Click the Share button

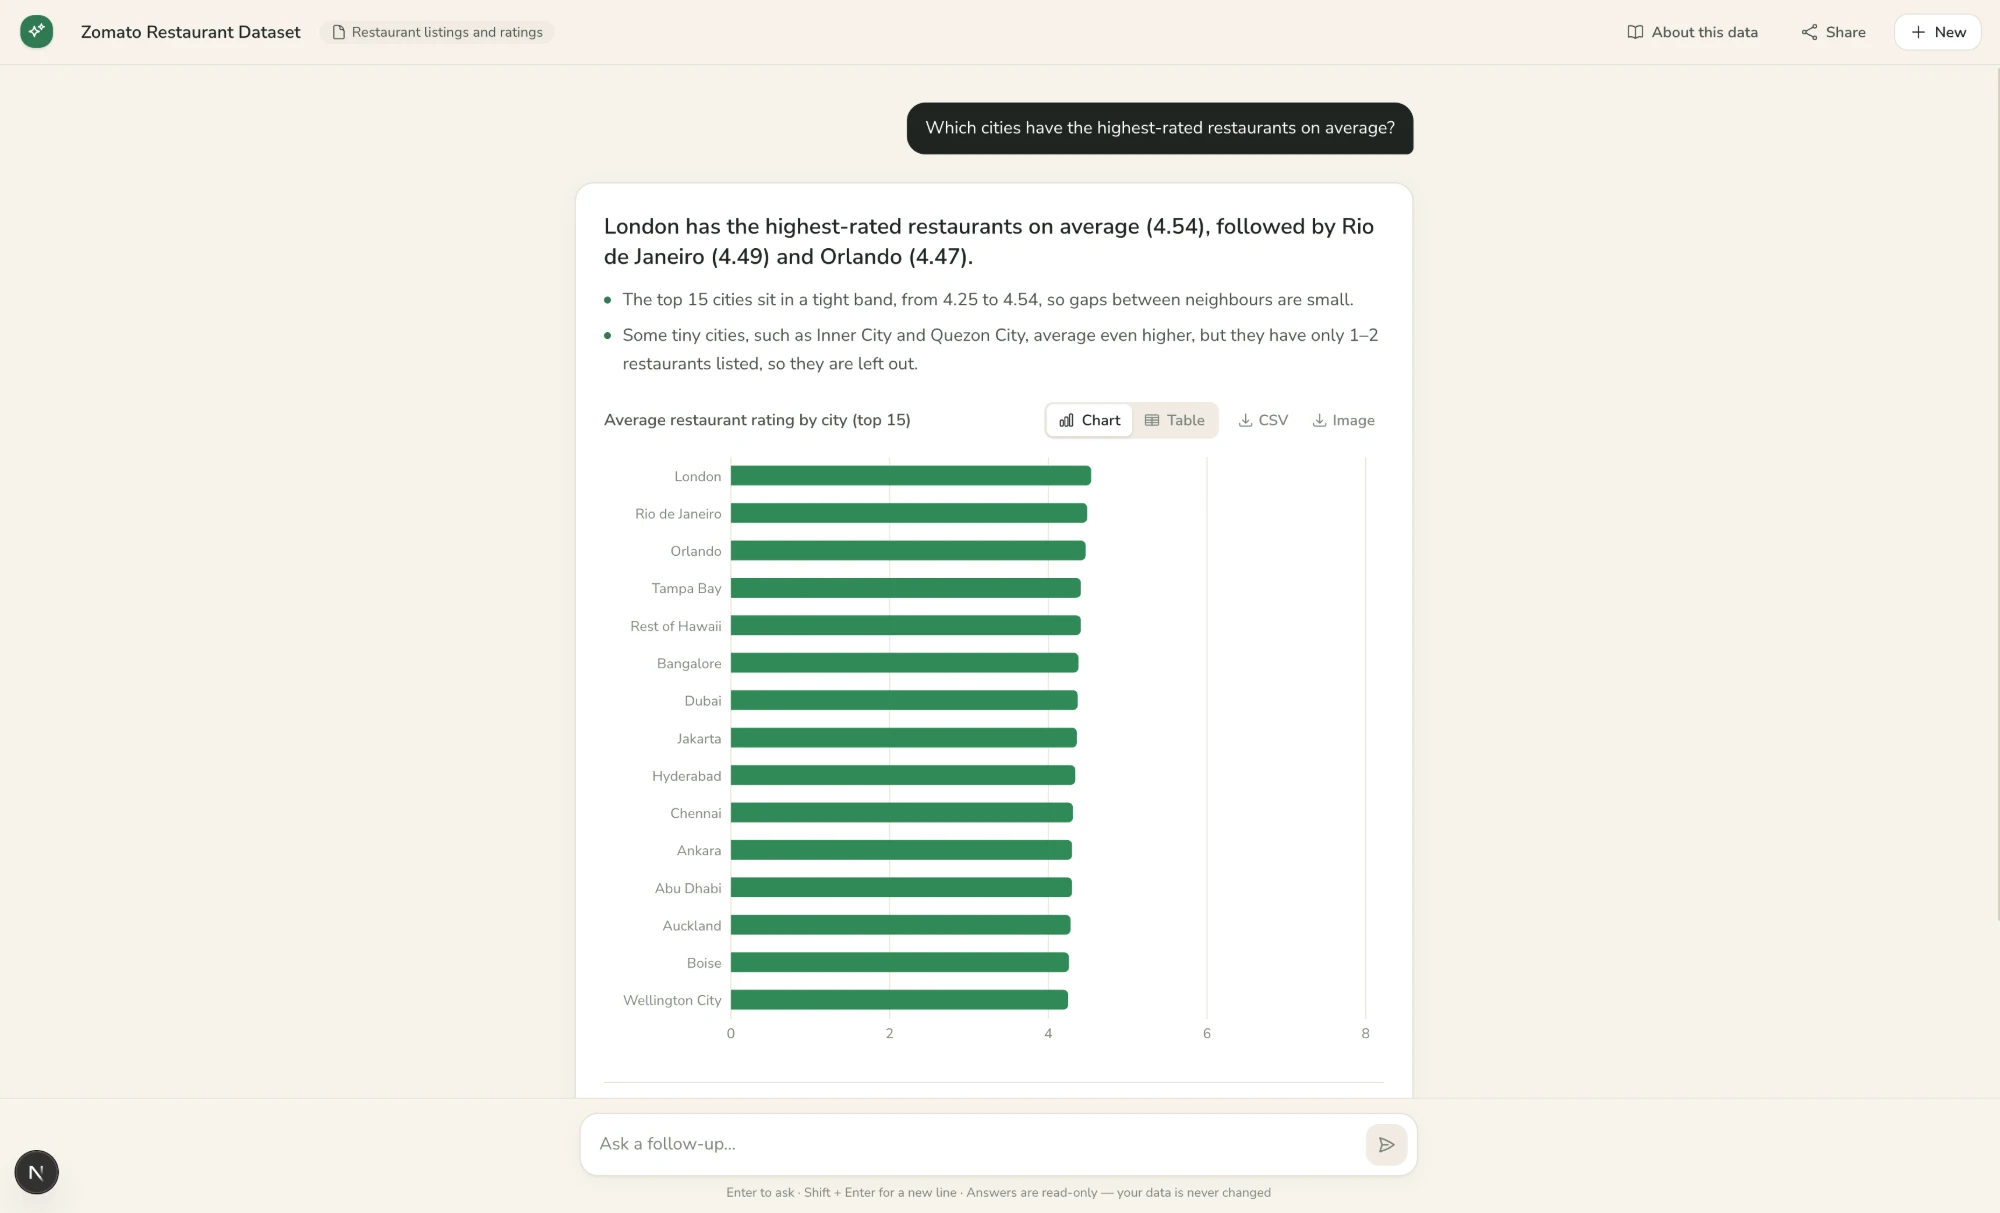[1834, 32]
